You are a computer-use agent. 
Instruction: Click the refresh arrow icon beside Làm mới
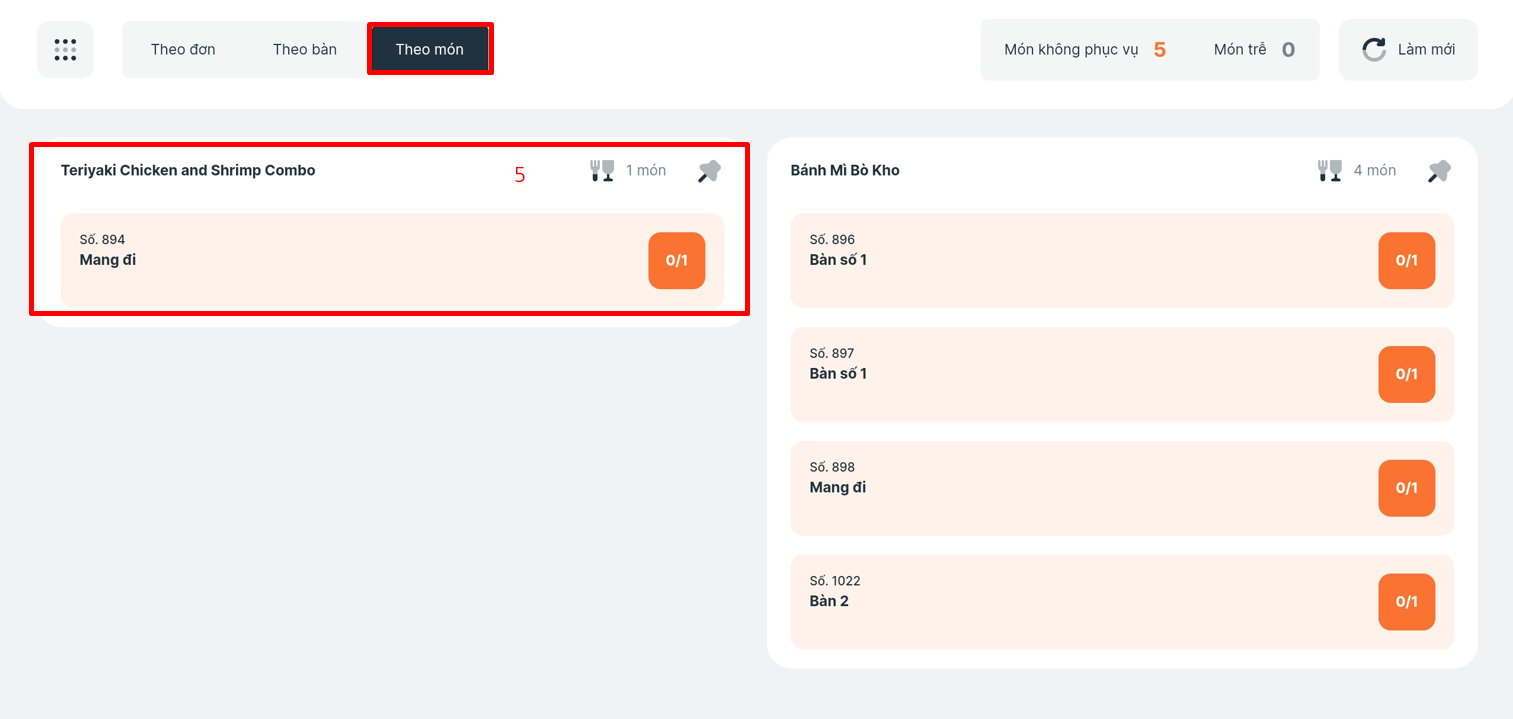(1374, 49)
